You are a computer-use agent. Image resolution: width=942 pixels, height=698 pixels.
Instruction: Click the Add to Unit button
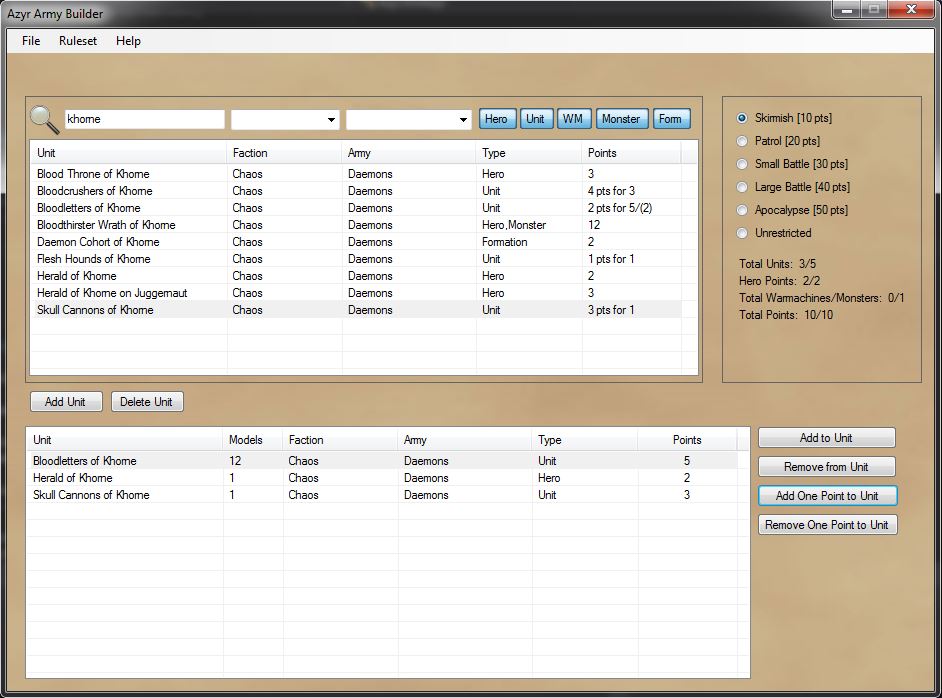point(826,438)
